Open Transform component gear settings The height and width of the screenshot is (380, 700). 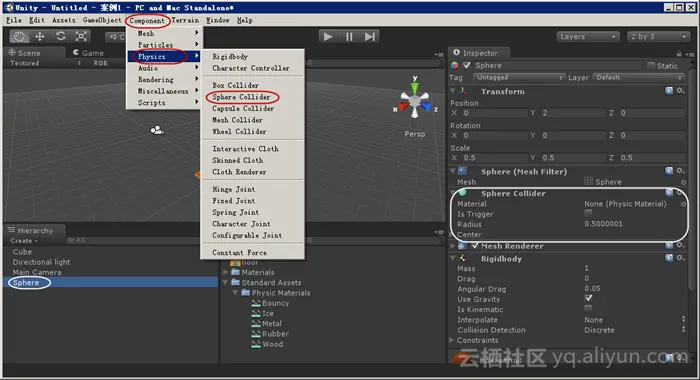[680, 91]
